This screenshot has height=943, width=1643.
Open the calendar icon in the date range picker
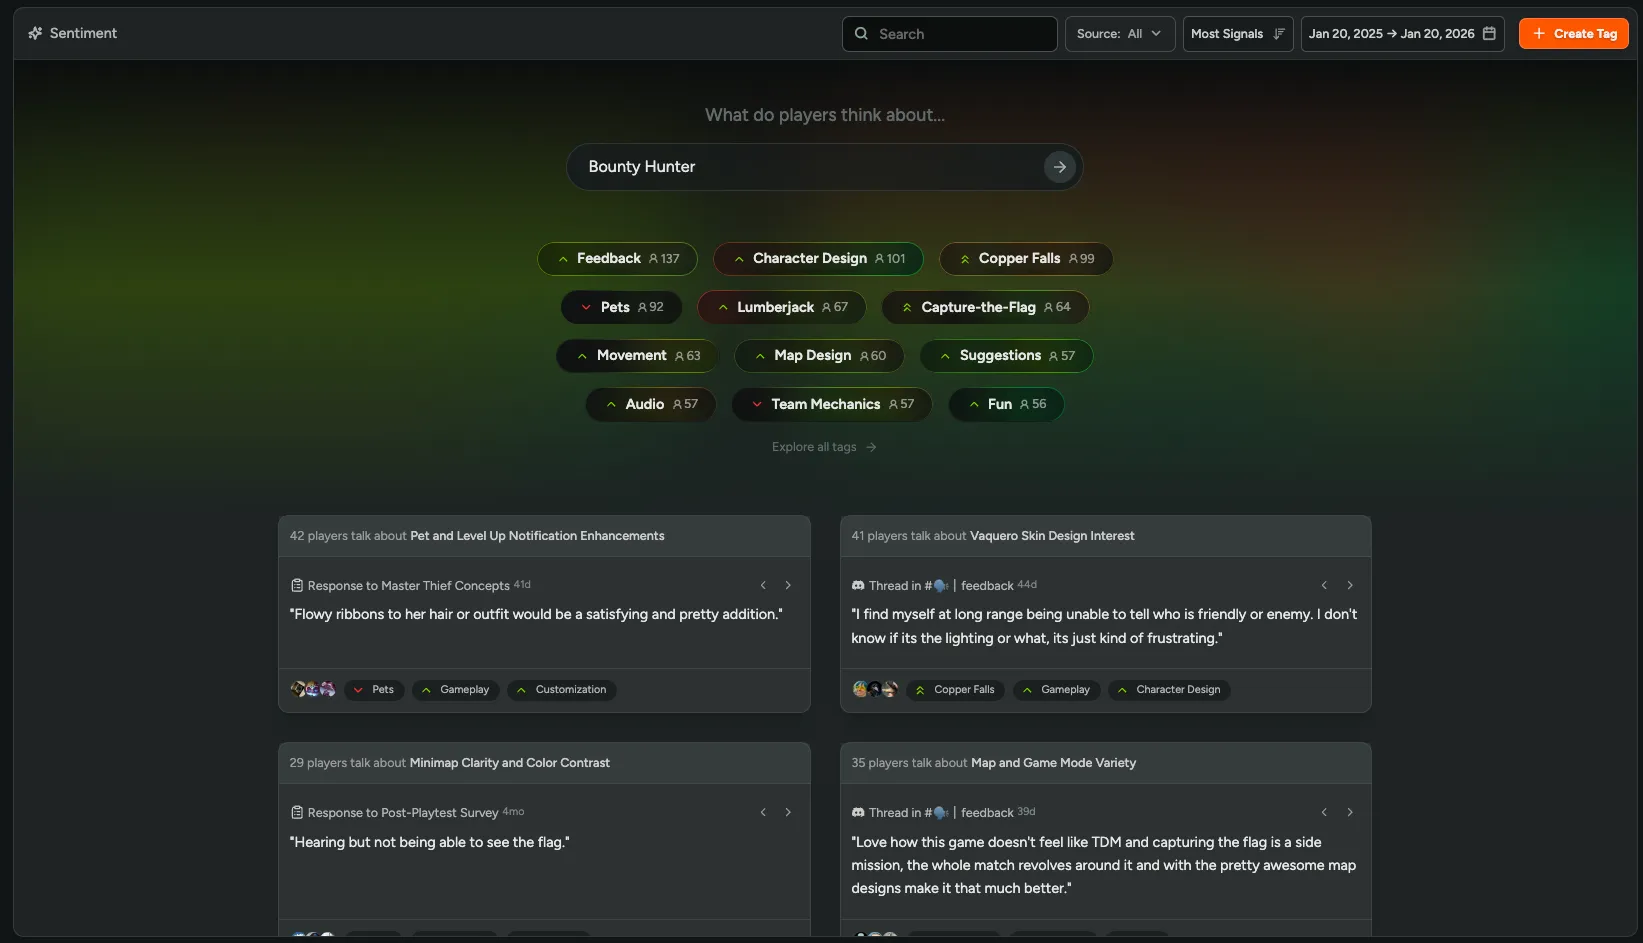pyautogui.click(x=1489, y=33)
